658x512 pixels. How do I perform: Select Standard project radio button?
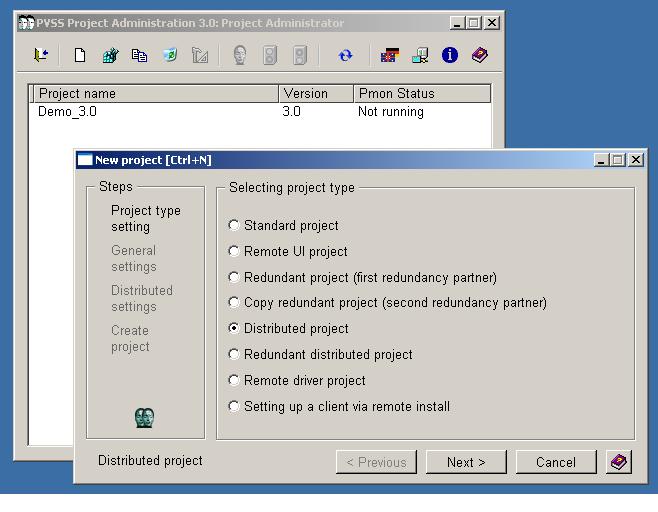234,225
